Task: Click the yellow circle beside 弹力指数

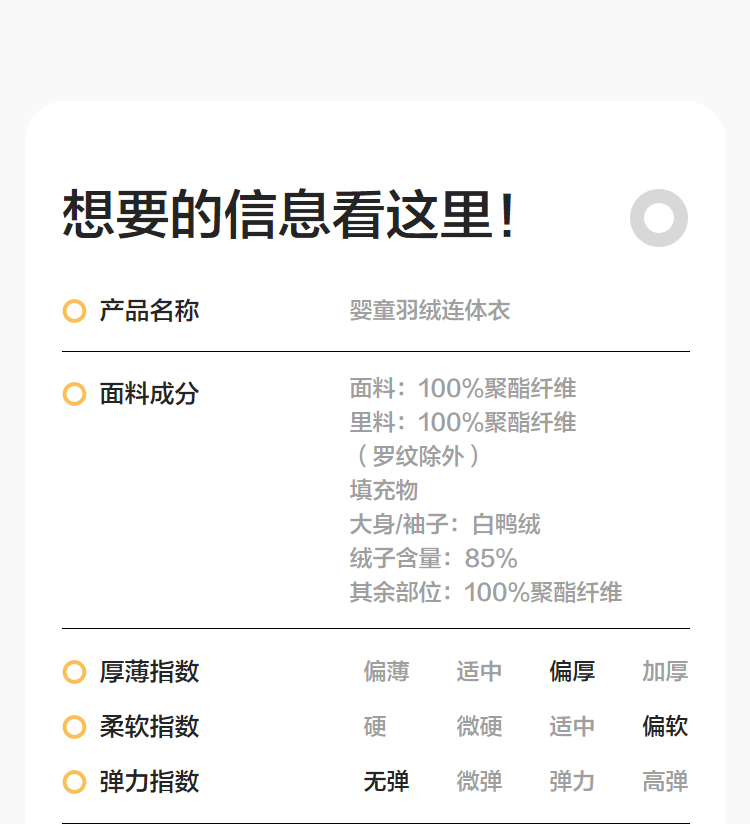Action: [74, 782]
